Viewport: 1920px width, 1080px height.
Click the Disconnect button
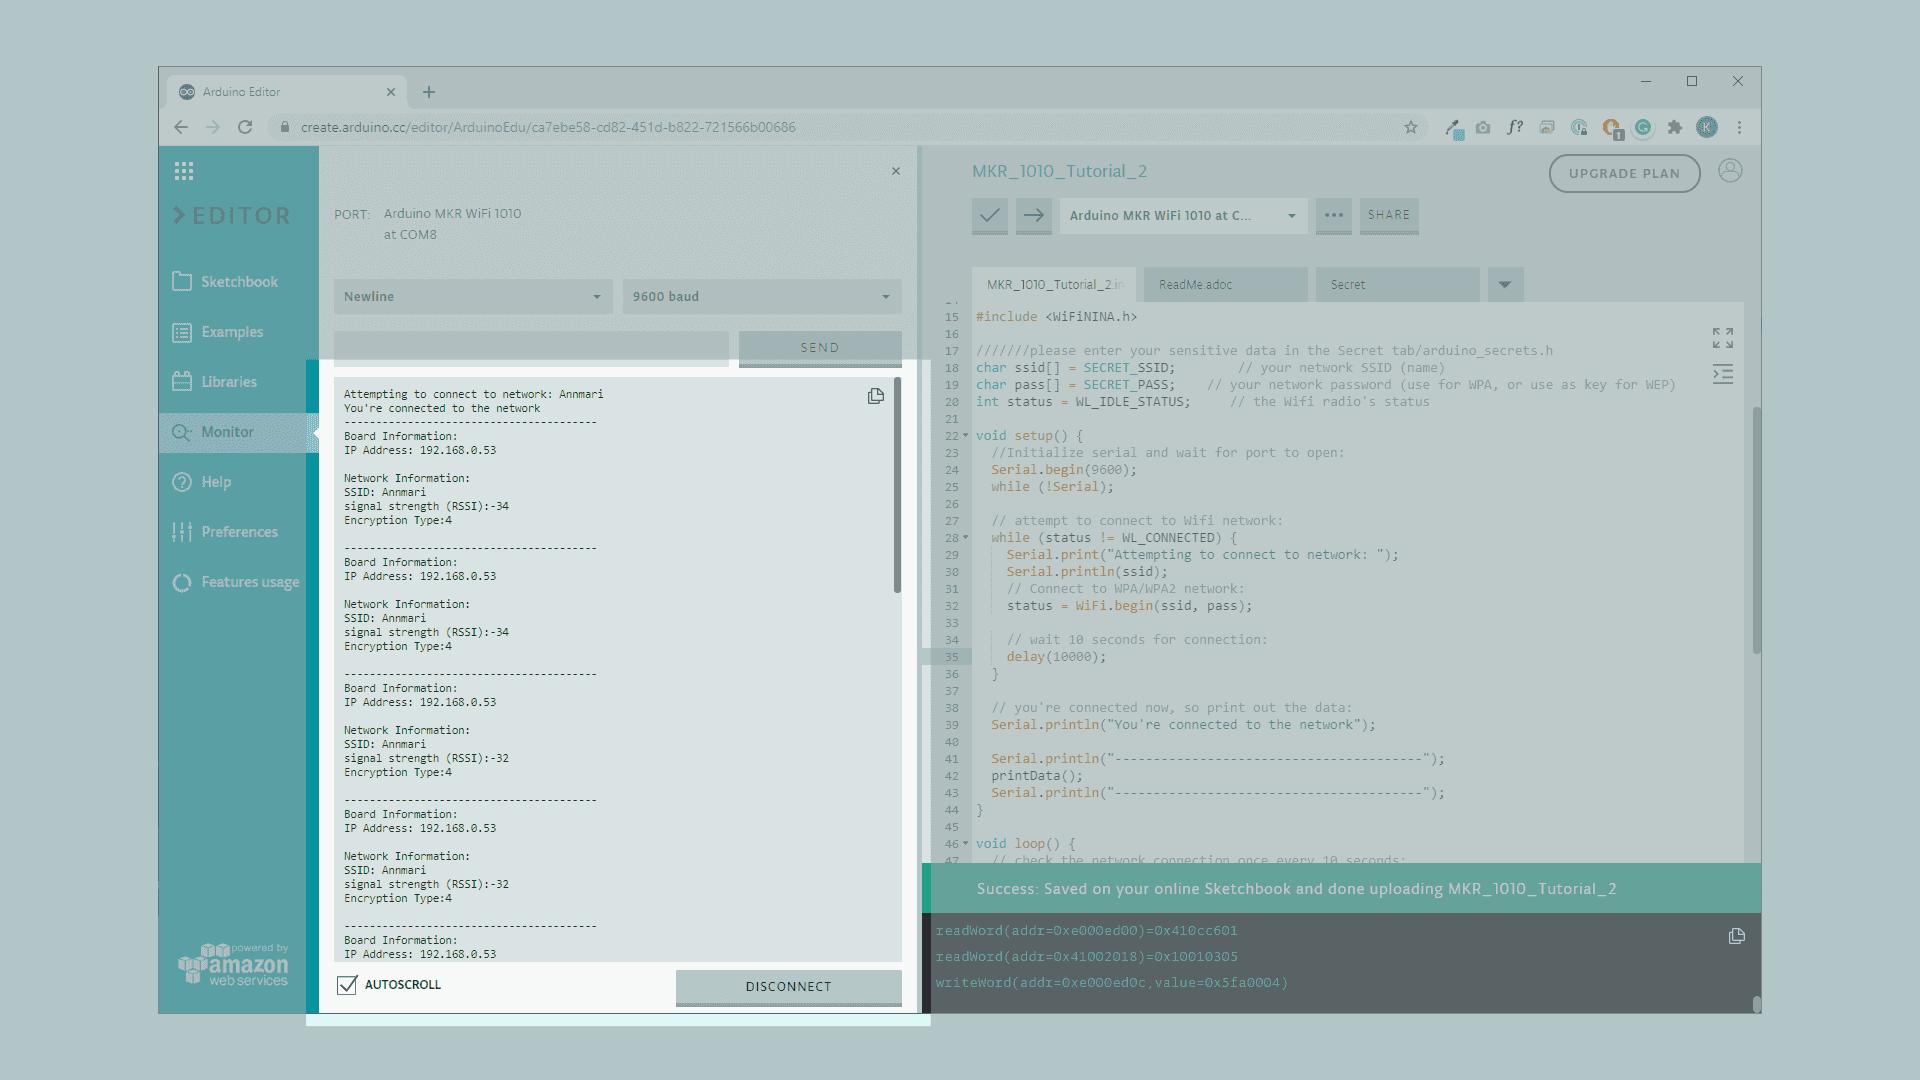(x=788, y=987)
